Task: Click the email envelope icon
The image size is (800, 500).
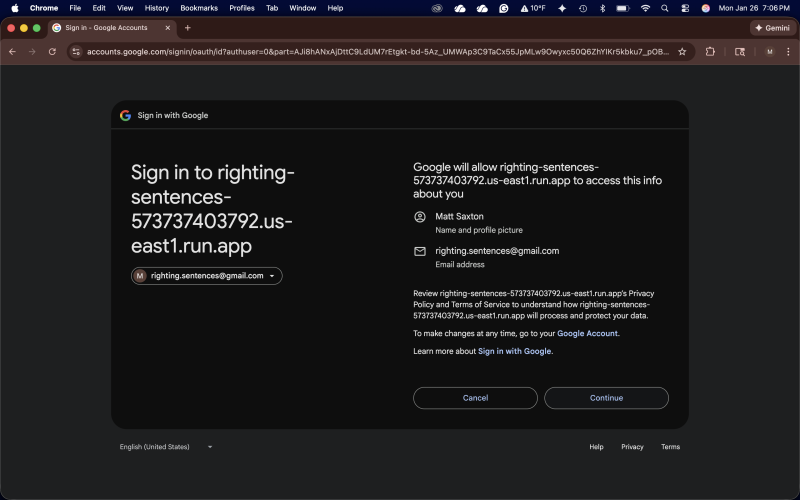Action: tap(419, 251)
